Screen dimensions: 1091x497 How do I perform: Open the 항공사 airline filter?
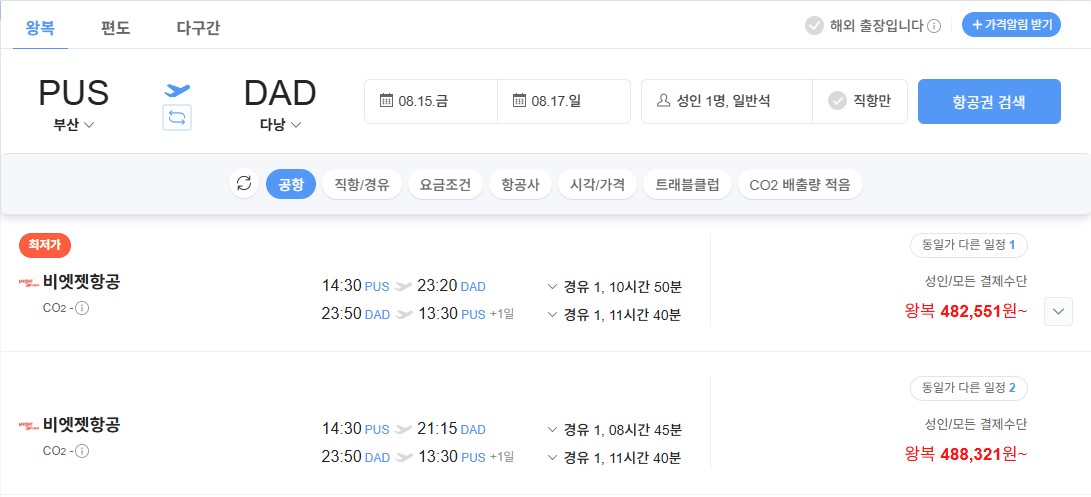pyautogui.click(x=520, y=184)
